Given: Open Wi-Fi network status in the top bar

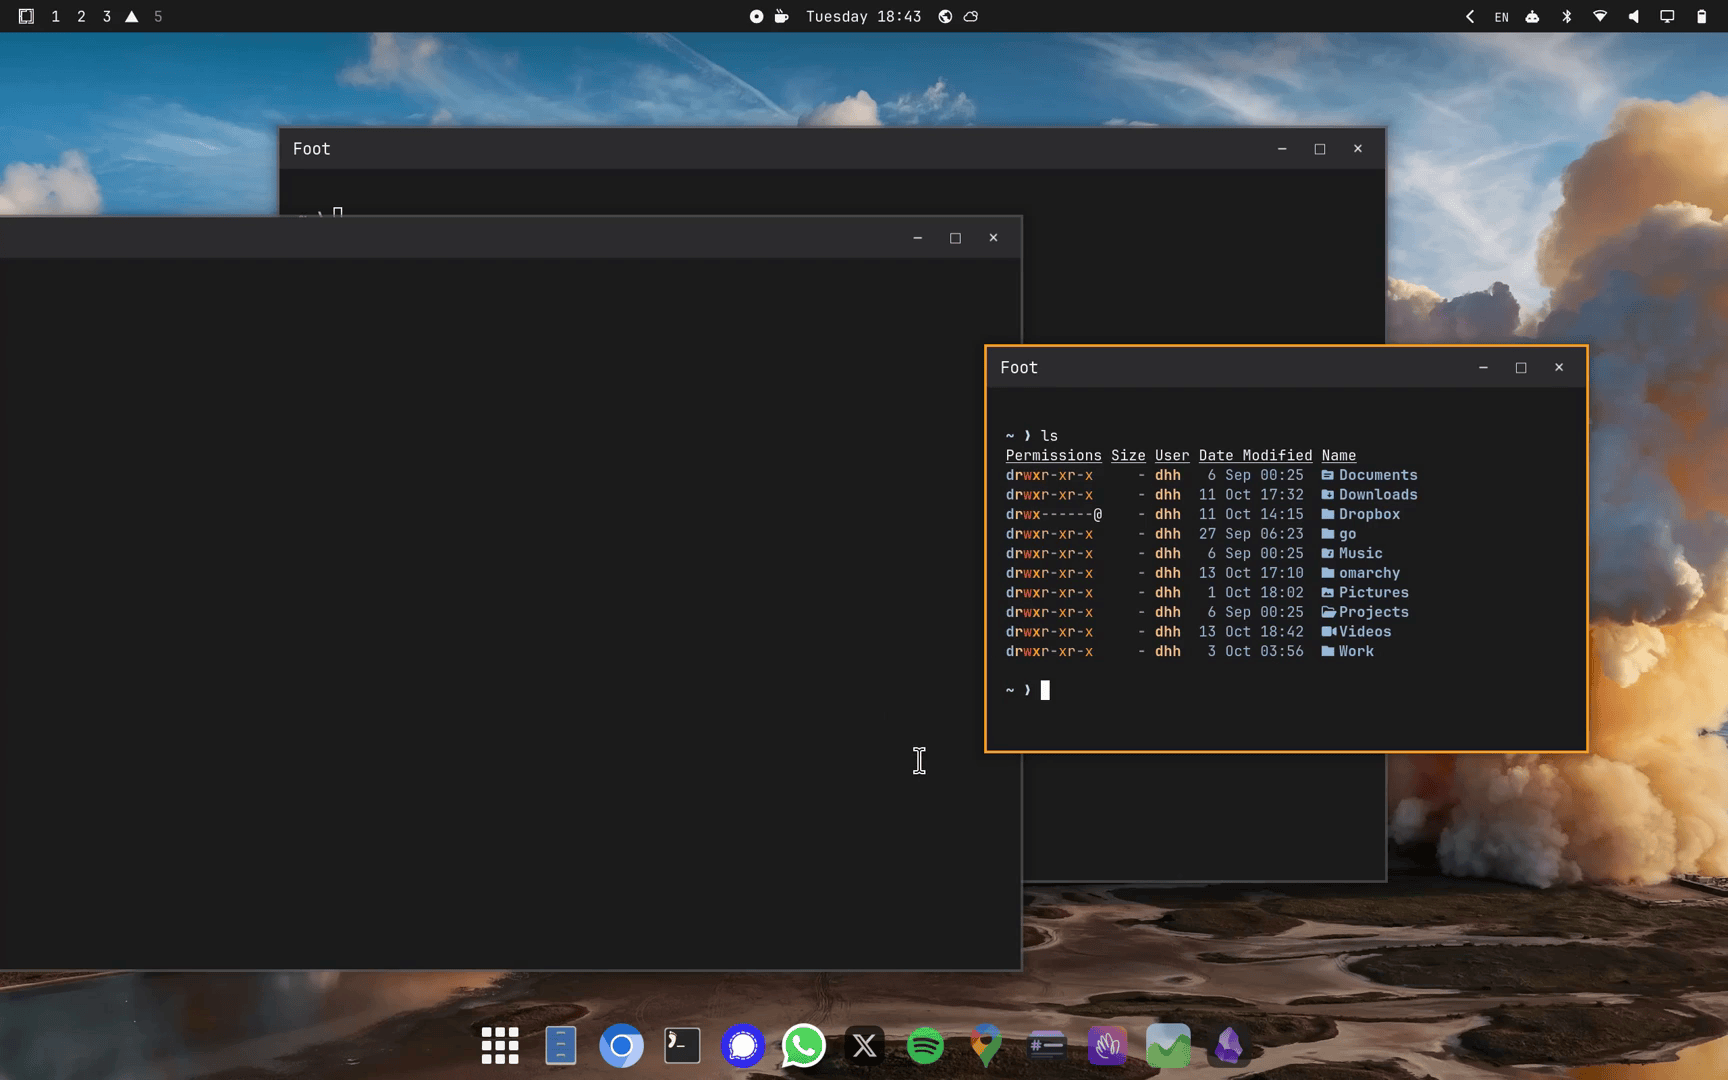Looking at the screenshot, I should coord(1600,16).
